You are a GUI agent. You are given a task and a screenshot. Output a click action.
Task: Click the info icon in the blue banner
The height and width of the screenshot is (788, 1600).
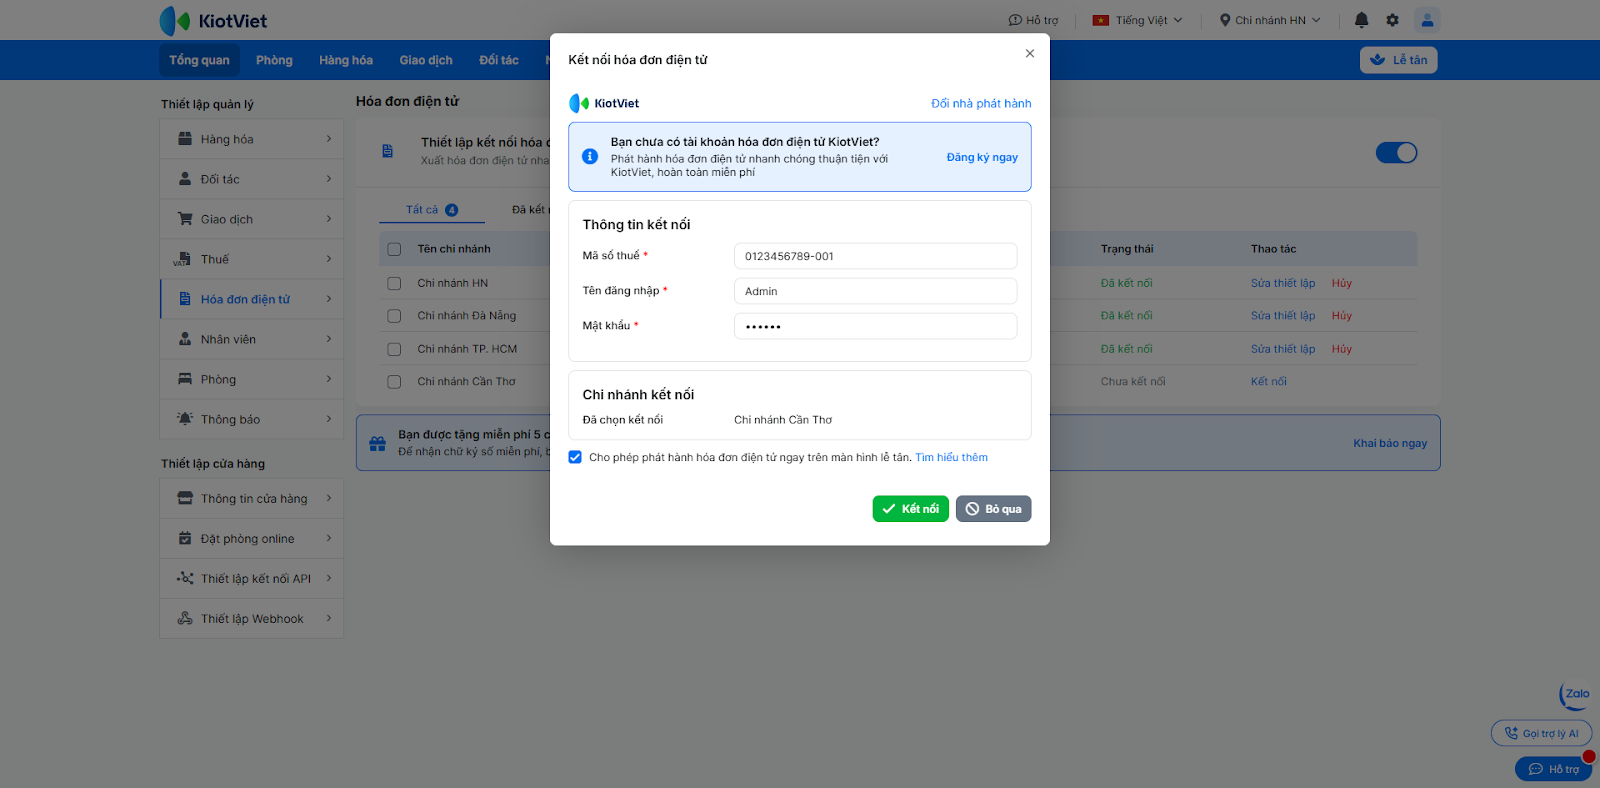pos(590,156)
